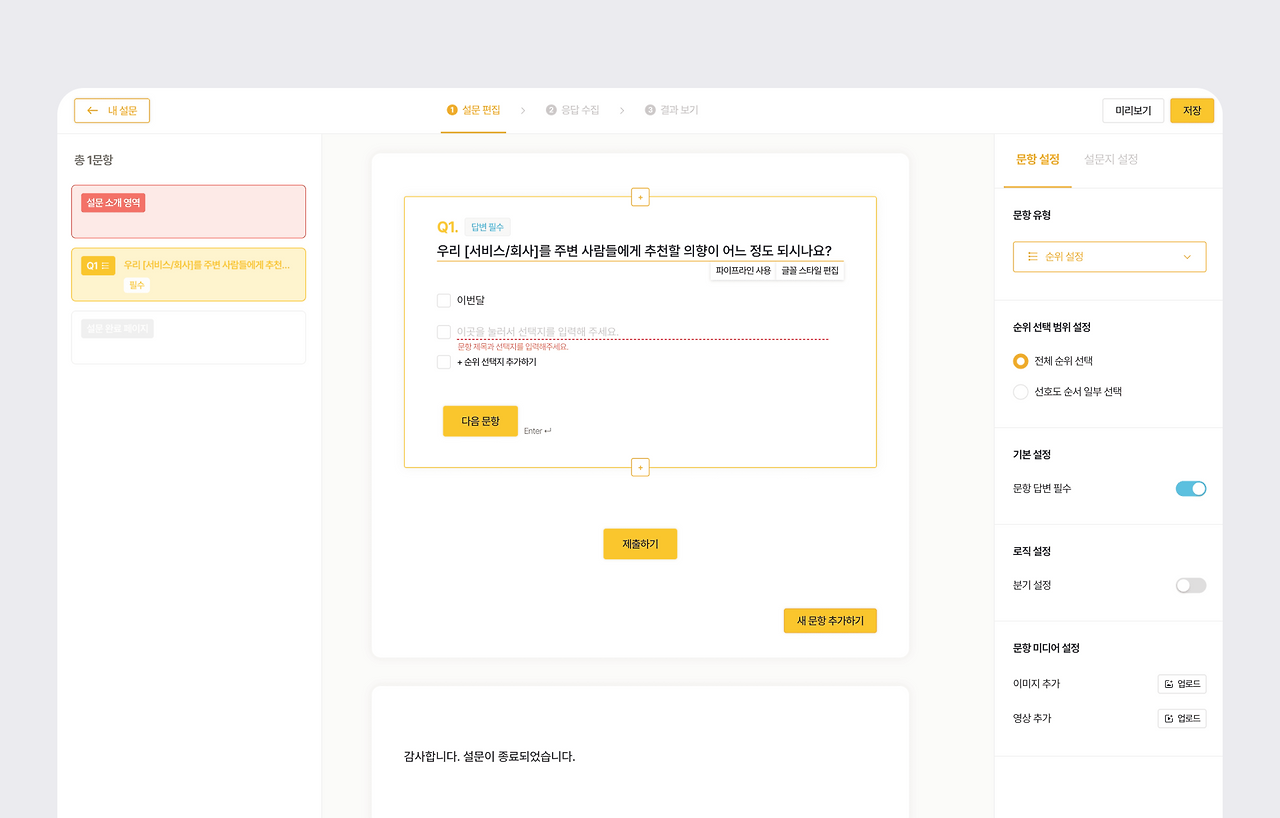The height and width of the screenshot is (818, 1280).
Task: Click the 기본 설정 heading
Action: (x=1032, y=455)
